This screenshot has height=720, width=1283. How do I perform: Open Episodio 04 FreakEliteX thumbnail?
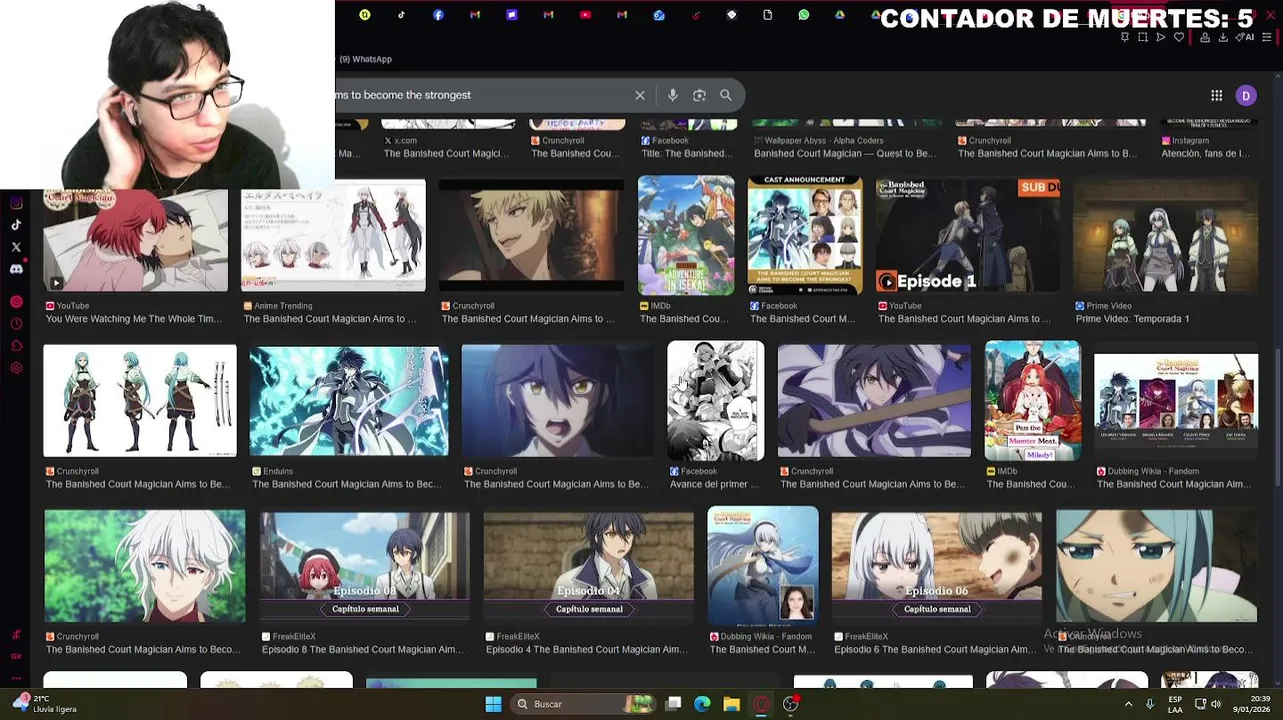[589, 566]
